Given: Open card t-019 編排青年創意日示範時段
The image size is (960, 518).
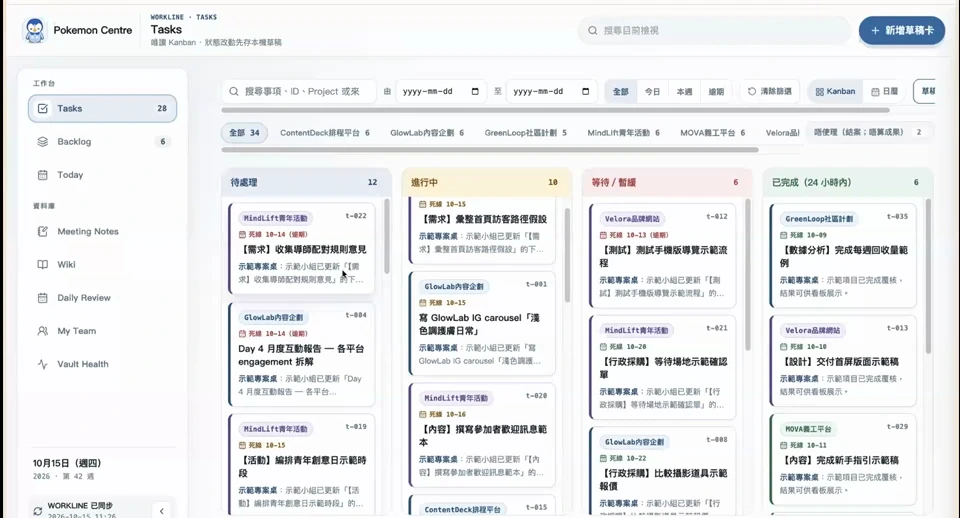Looking at the screenshot, I should tap(301, 465).
